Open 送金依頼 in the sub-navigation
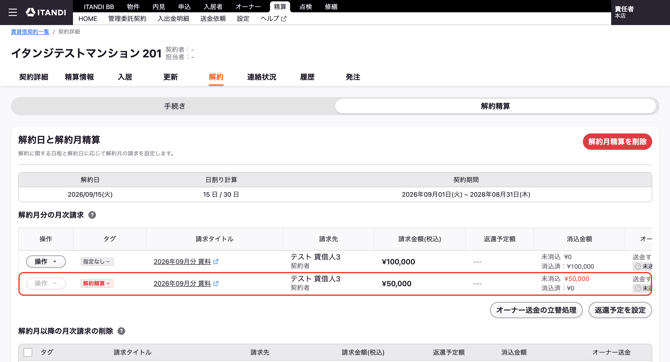This screenshot has height=362, width=670. pyautogui.click(x=213, y=19)
